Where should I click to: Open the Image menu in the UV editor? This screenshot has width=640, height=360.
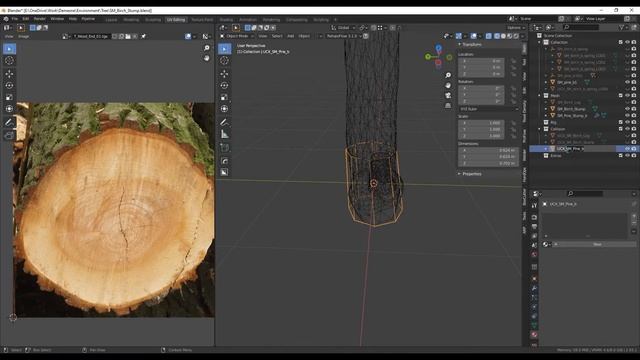[x=24, y=36]
